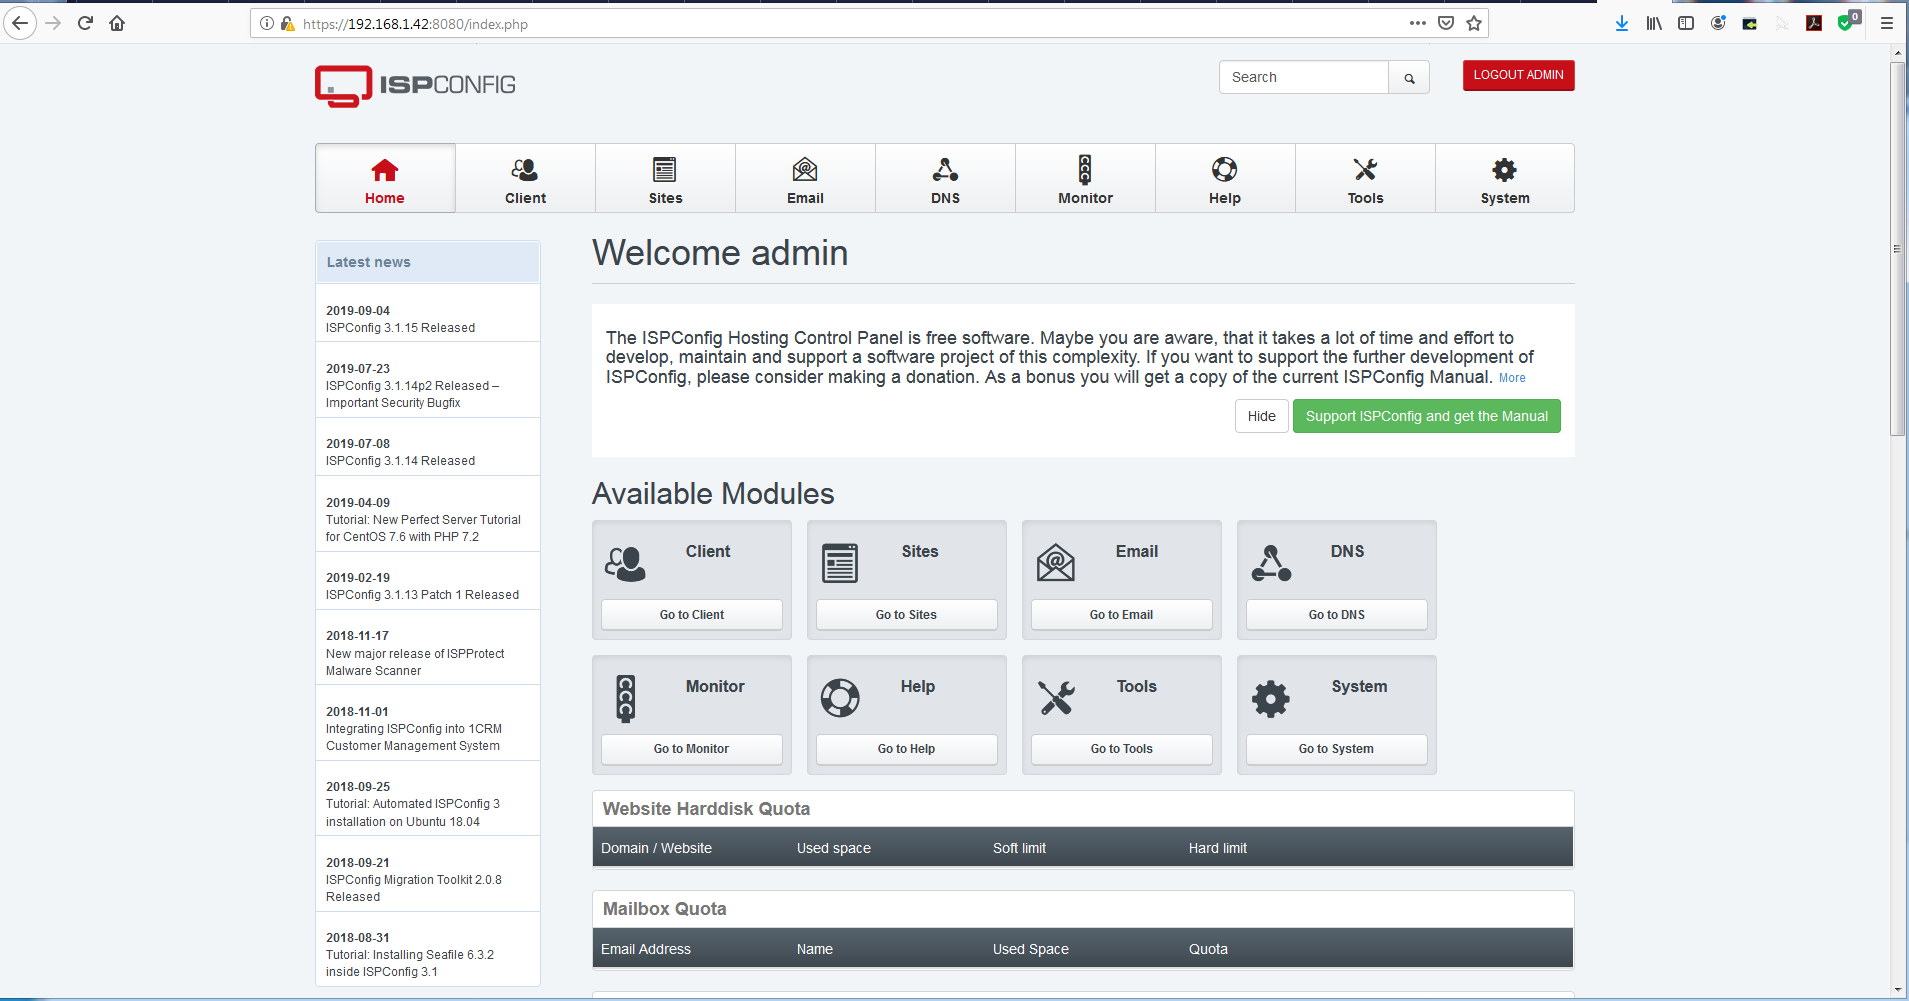The width and height of the screenshot is (1909, 1001).
Task: Focus the Search input field
Action: tap(1304, 77)
